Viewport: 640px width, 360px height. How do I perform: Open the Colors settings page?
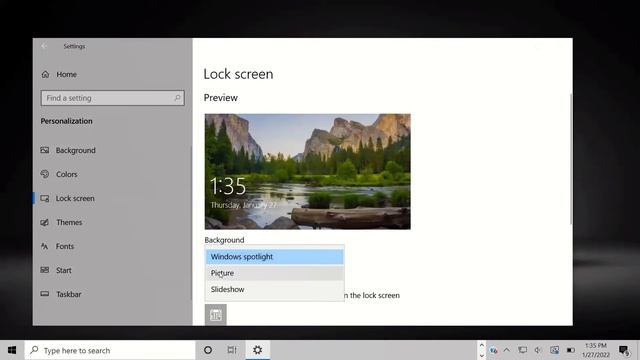pos(67,174)
